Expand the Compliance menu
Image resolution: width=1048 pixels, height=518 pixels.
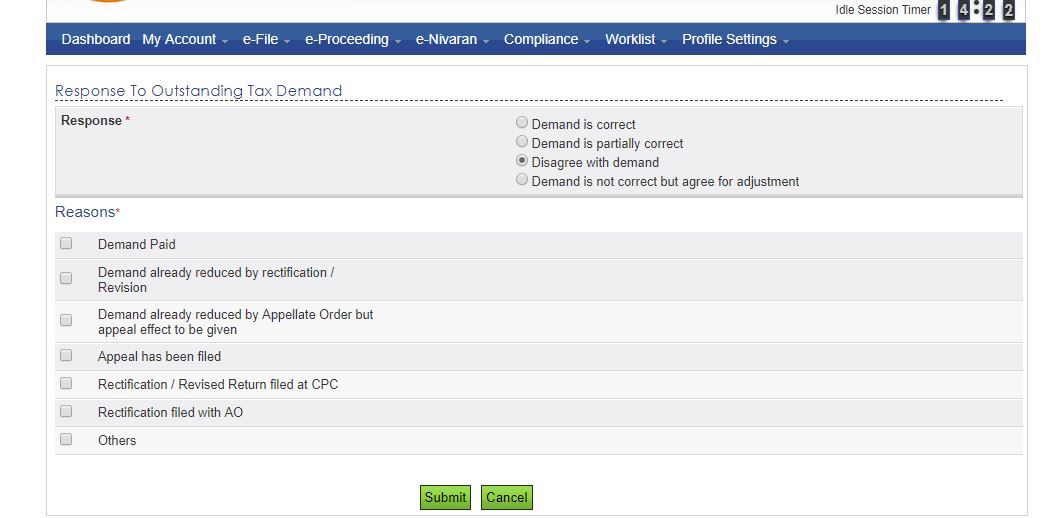pyautogui.click(x=547, y=39)
